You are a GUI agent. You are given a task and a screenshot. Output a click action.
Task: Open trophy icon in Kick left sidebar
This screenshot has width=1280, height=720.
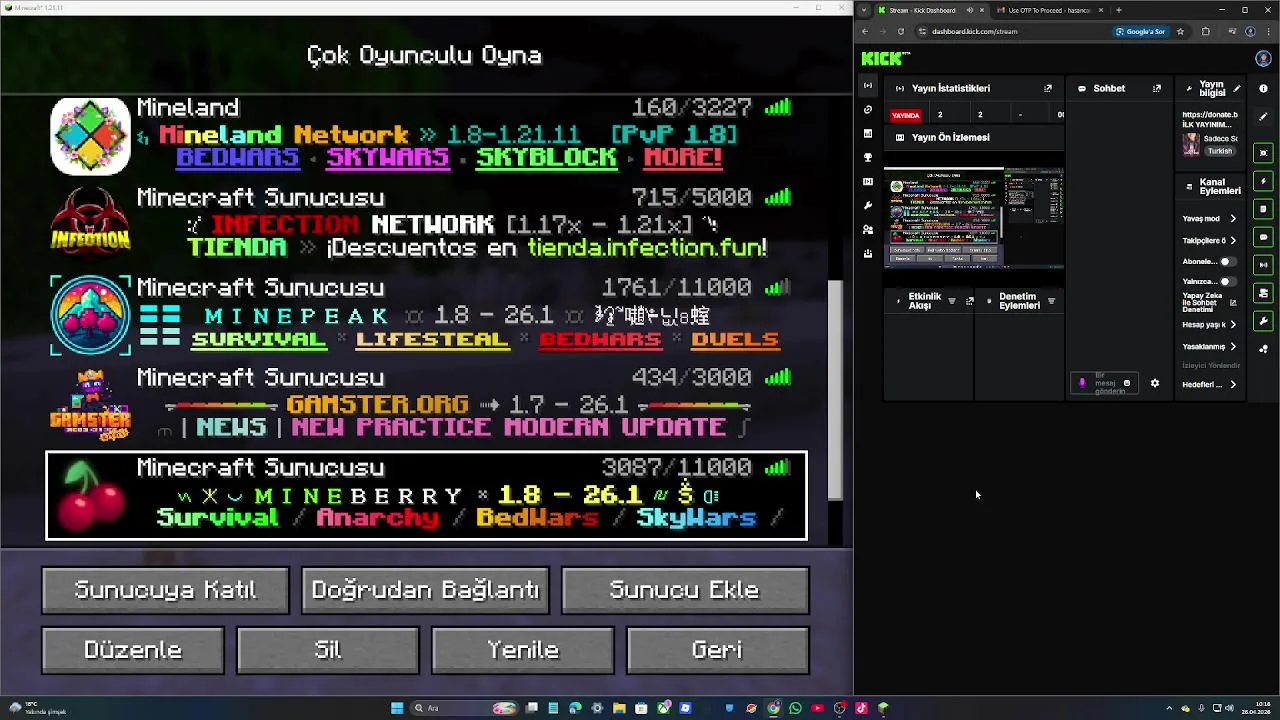pyautogui.click(x=867, y=158)
